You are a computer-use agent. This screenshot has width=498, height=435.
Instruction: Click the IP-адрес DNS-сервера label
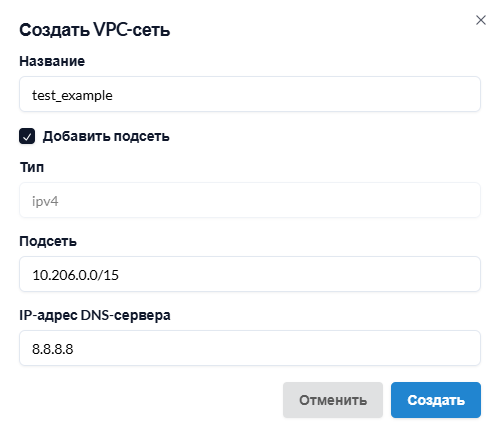click(x=95, y=315)
